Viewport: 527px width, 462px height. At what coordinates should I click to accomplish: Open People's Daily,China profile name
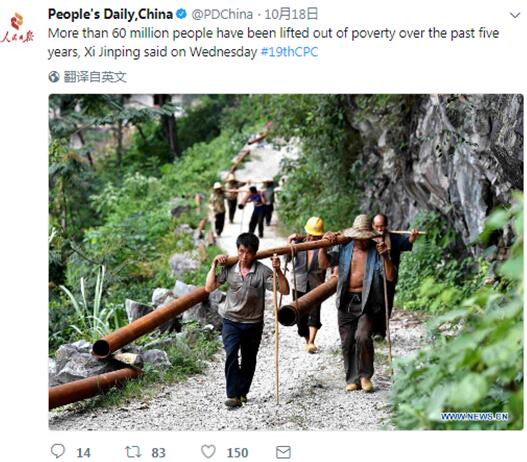tap(111, 14)
